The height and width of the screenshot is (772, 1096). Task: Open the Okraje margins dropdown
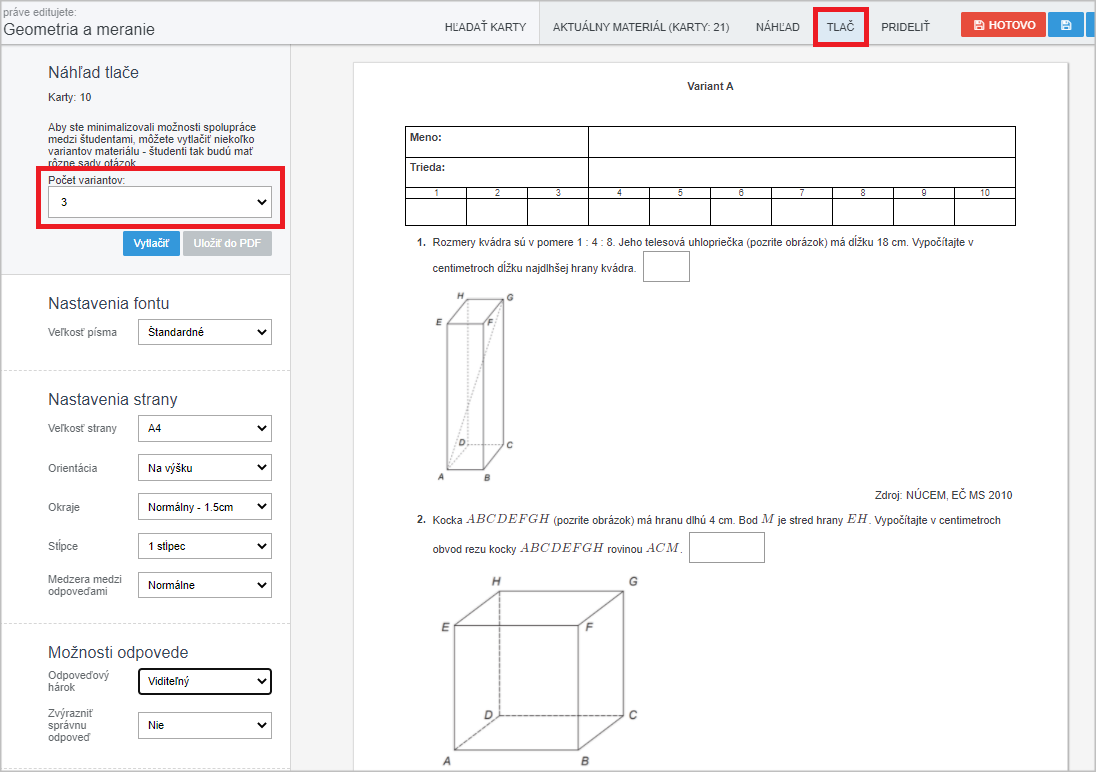coord(205,507)
